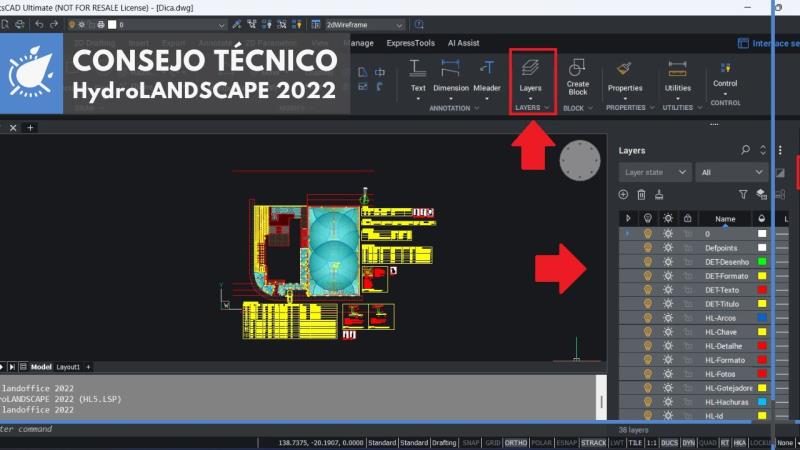Open the Layers panel three-dot menu
Viewport: 800px width, 450px height.
point(780,150)
